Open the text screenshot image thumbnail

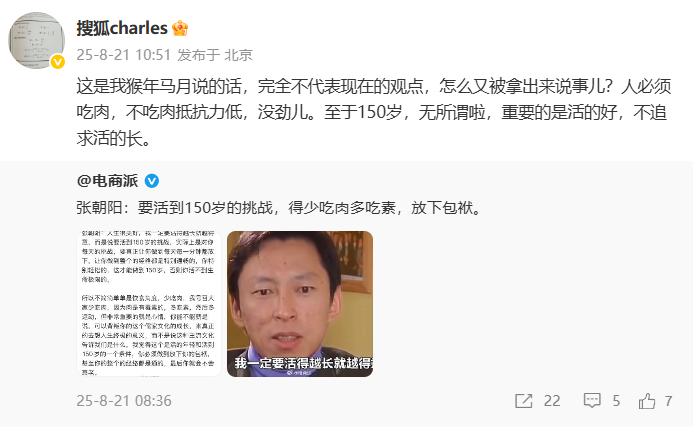(x=149, y=304)
